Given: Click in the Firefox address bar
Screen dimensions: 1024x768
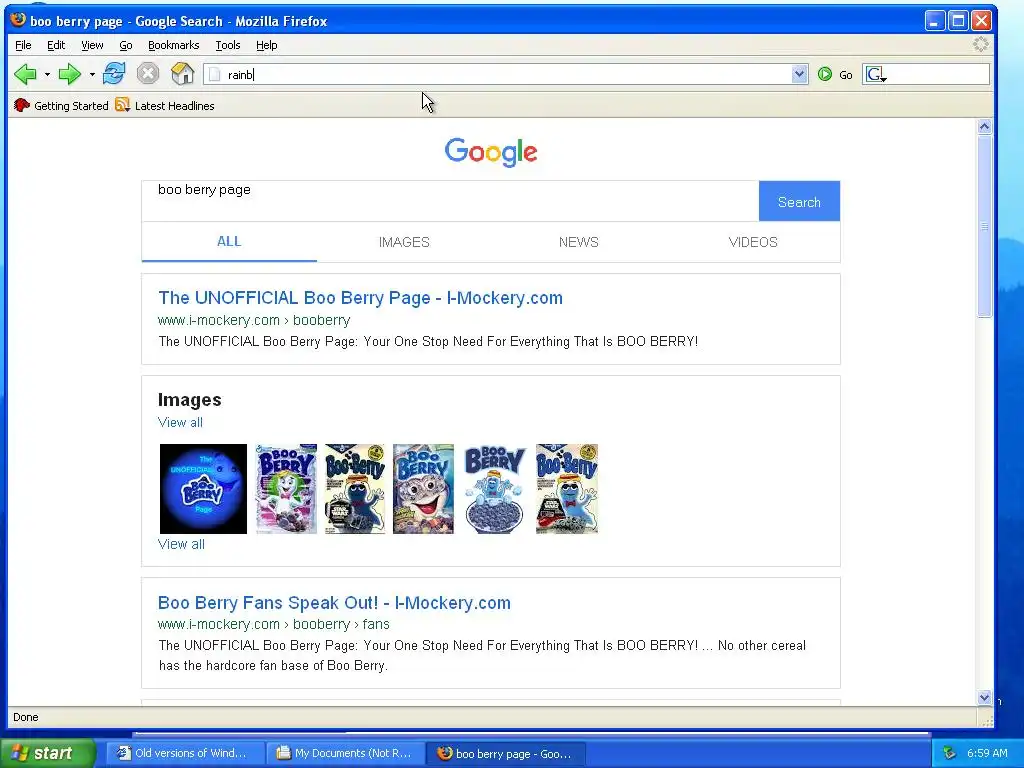Looking at the screenshot, I should point(506,74).
